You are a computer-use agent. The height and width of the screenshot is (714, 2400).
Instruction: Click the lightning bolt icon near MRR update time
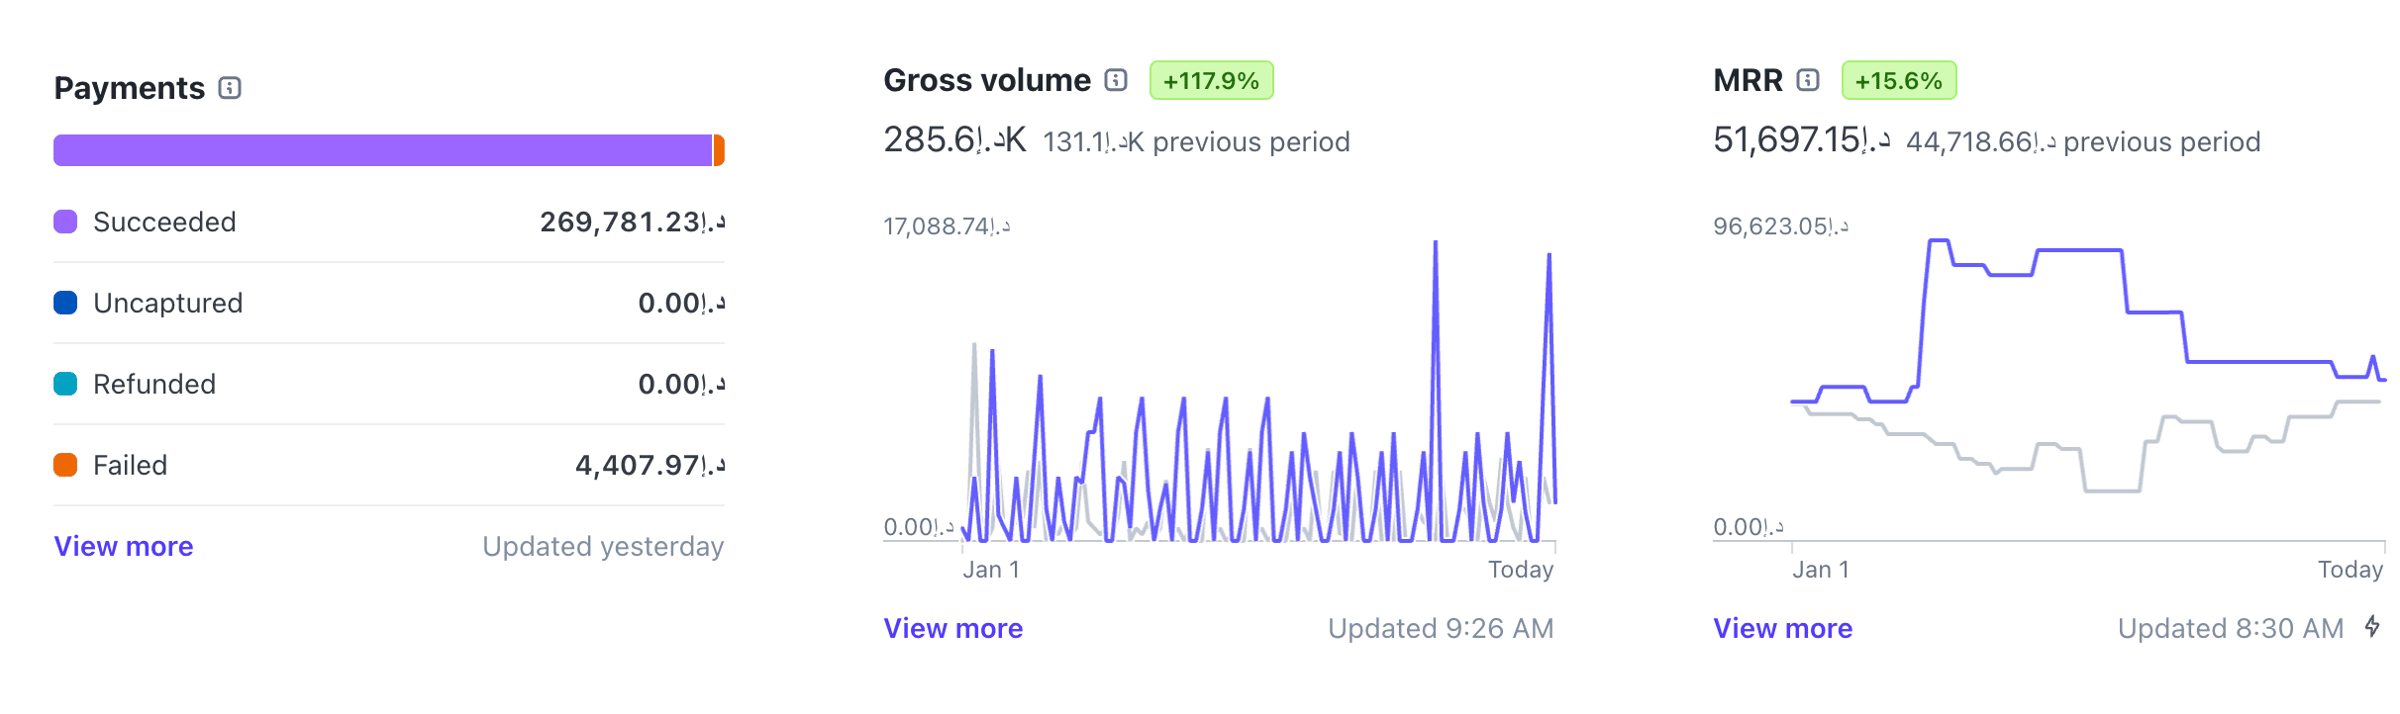pos(2372,627)
